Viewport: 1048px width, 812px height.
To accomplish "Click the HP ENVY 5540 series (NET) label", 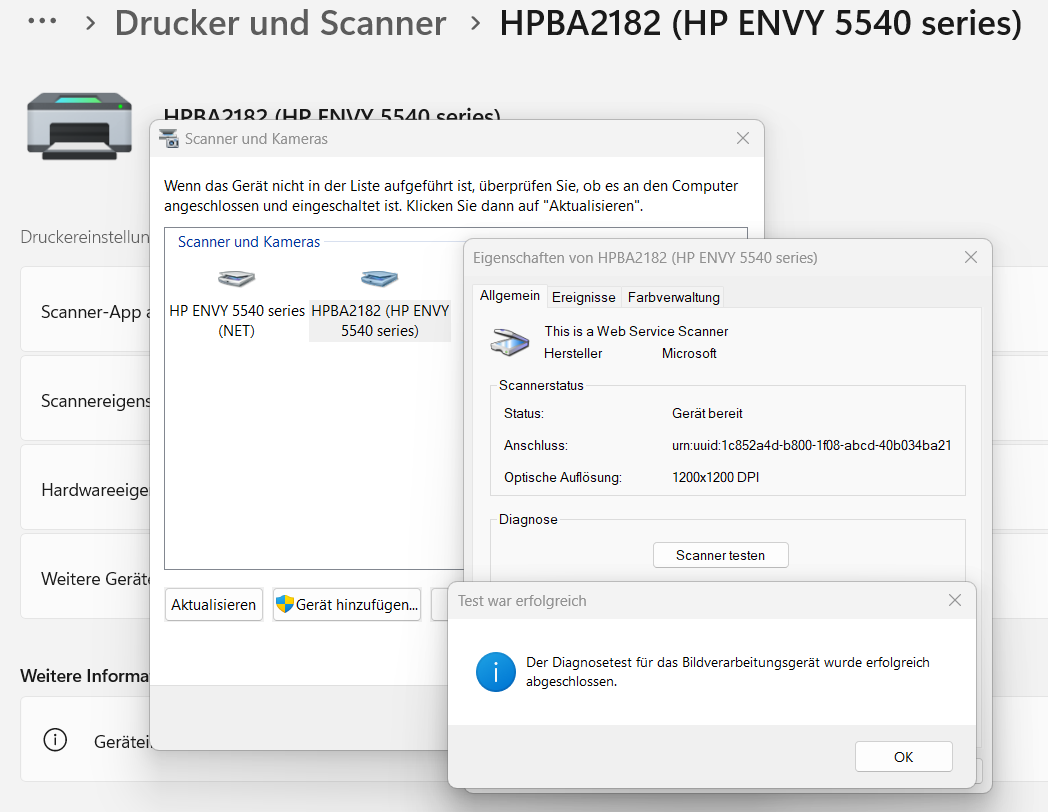I will coord(237,321).
